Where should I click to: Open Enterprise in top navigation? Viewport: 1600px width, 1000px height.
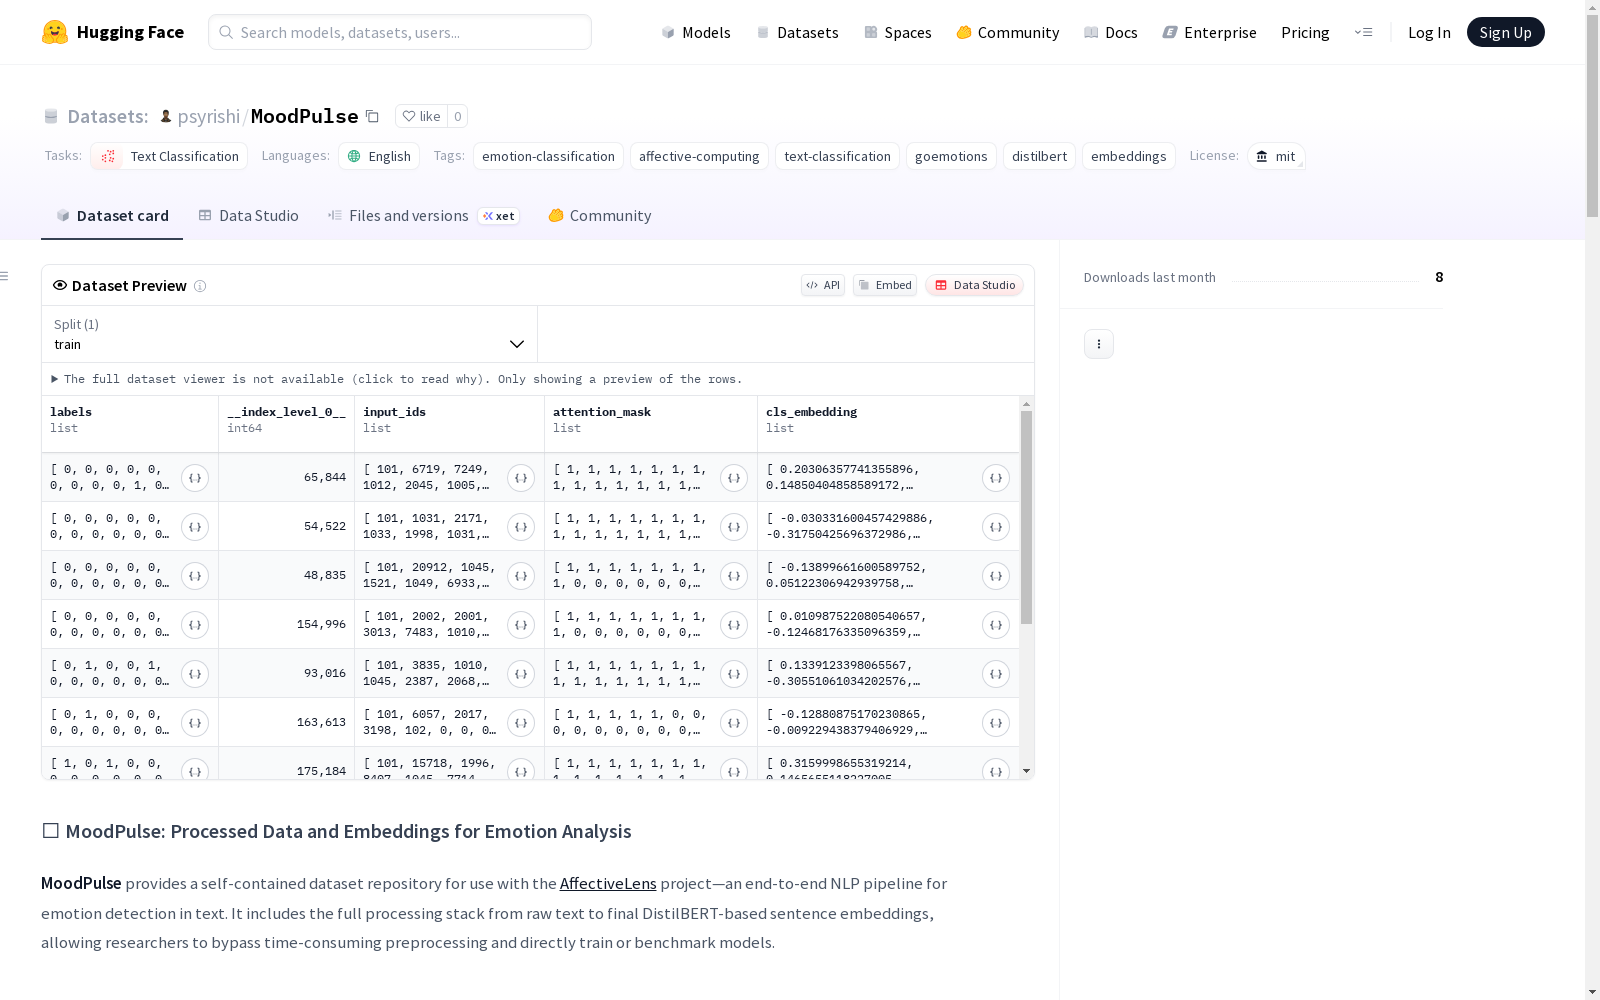pyautogui.click(x=1209, y=32)
